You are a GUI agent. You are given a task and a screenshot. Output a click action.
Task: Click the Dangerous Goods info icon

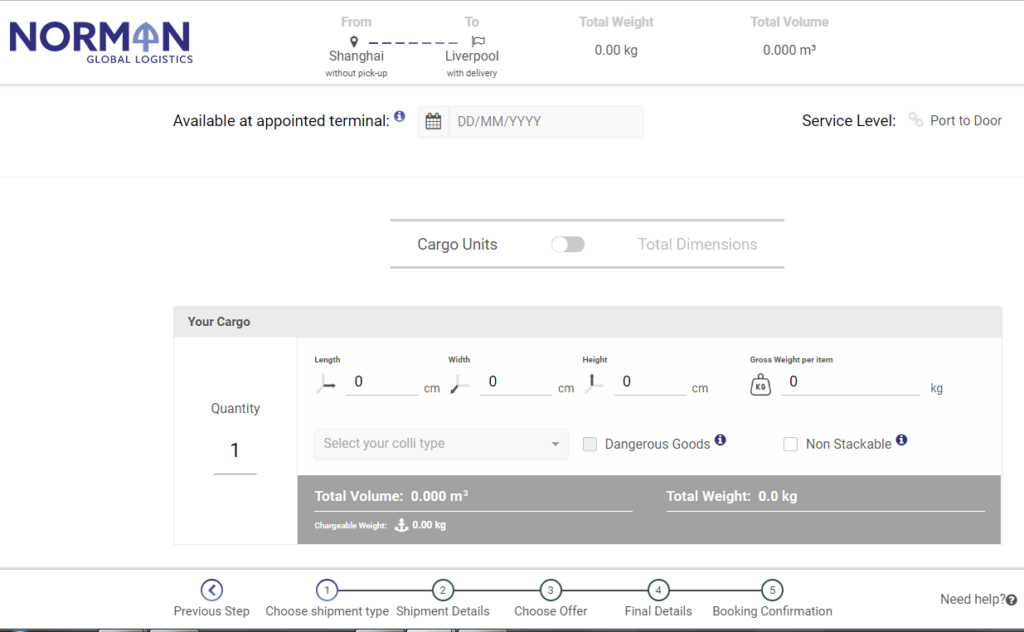pyautogui.click(x=720, y=439)
